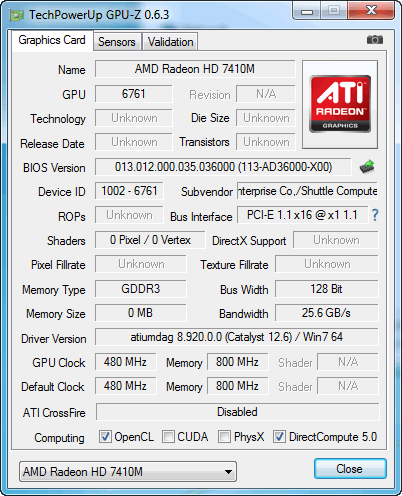Open the AMD Radeon HD 7410M GPU dropdown

coord(128,471)
